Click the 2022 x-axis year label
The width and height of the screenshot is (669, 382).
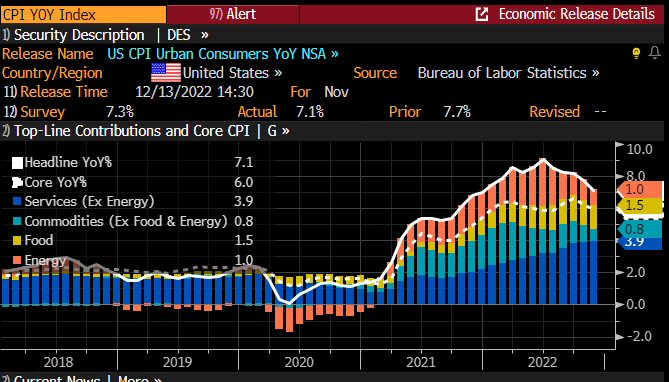pos(543,362)
